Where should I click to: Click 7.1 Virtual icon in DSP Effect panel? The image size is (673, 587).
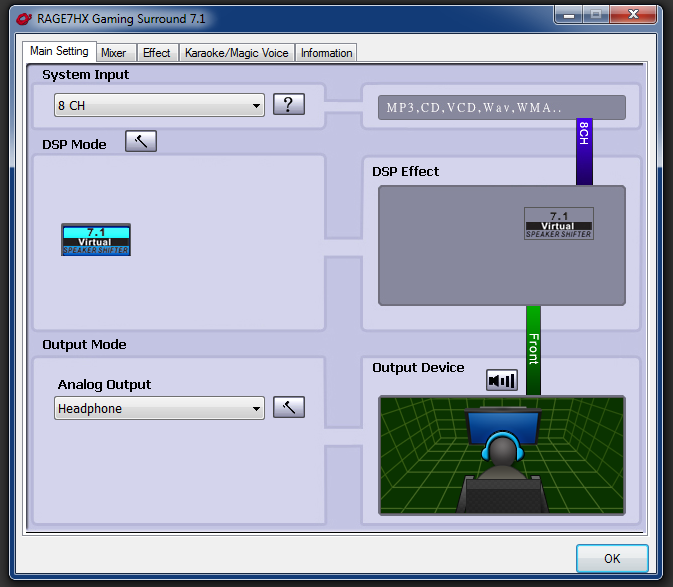point(559,223)
